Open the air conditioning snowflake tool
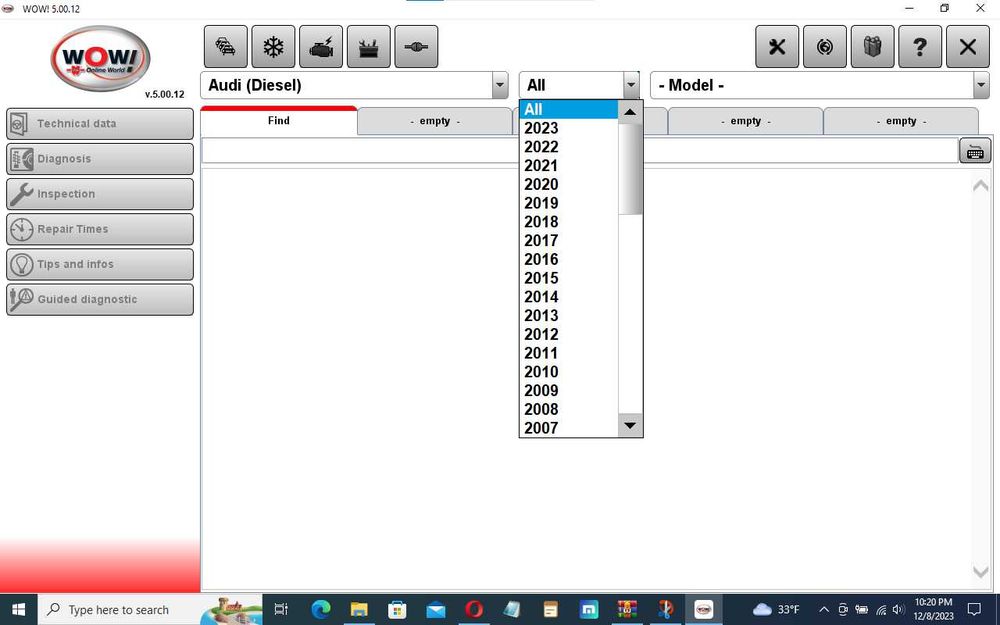The height and width of the screenshot is (625, 1000). 274,47
